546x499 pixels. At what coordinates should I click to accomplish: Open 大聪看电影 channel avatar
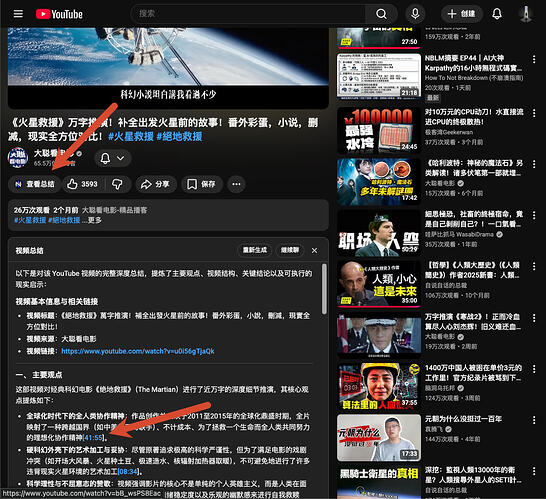pos(18,157)
